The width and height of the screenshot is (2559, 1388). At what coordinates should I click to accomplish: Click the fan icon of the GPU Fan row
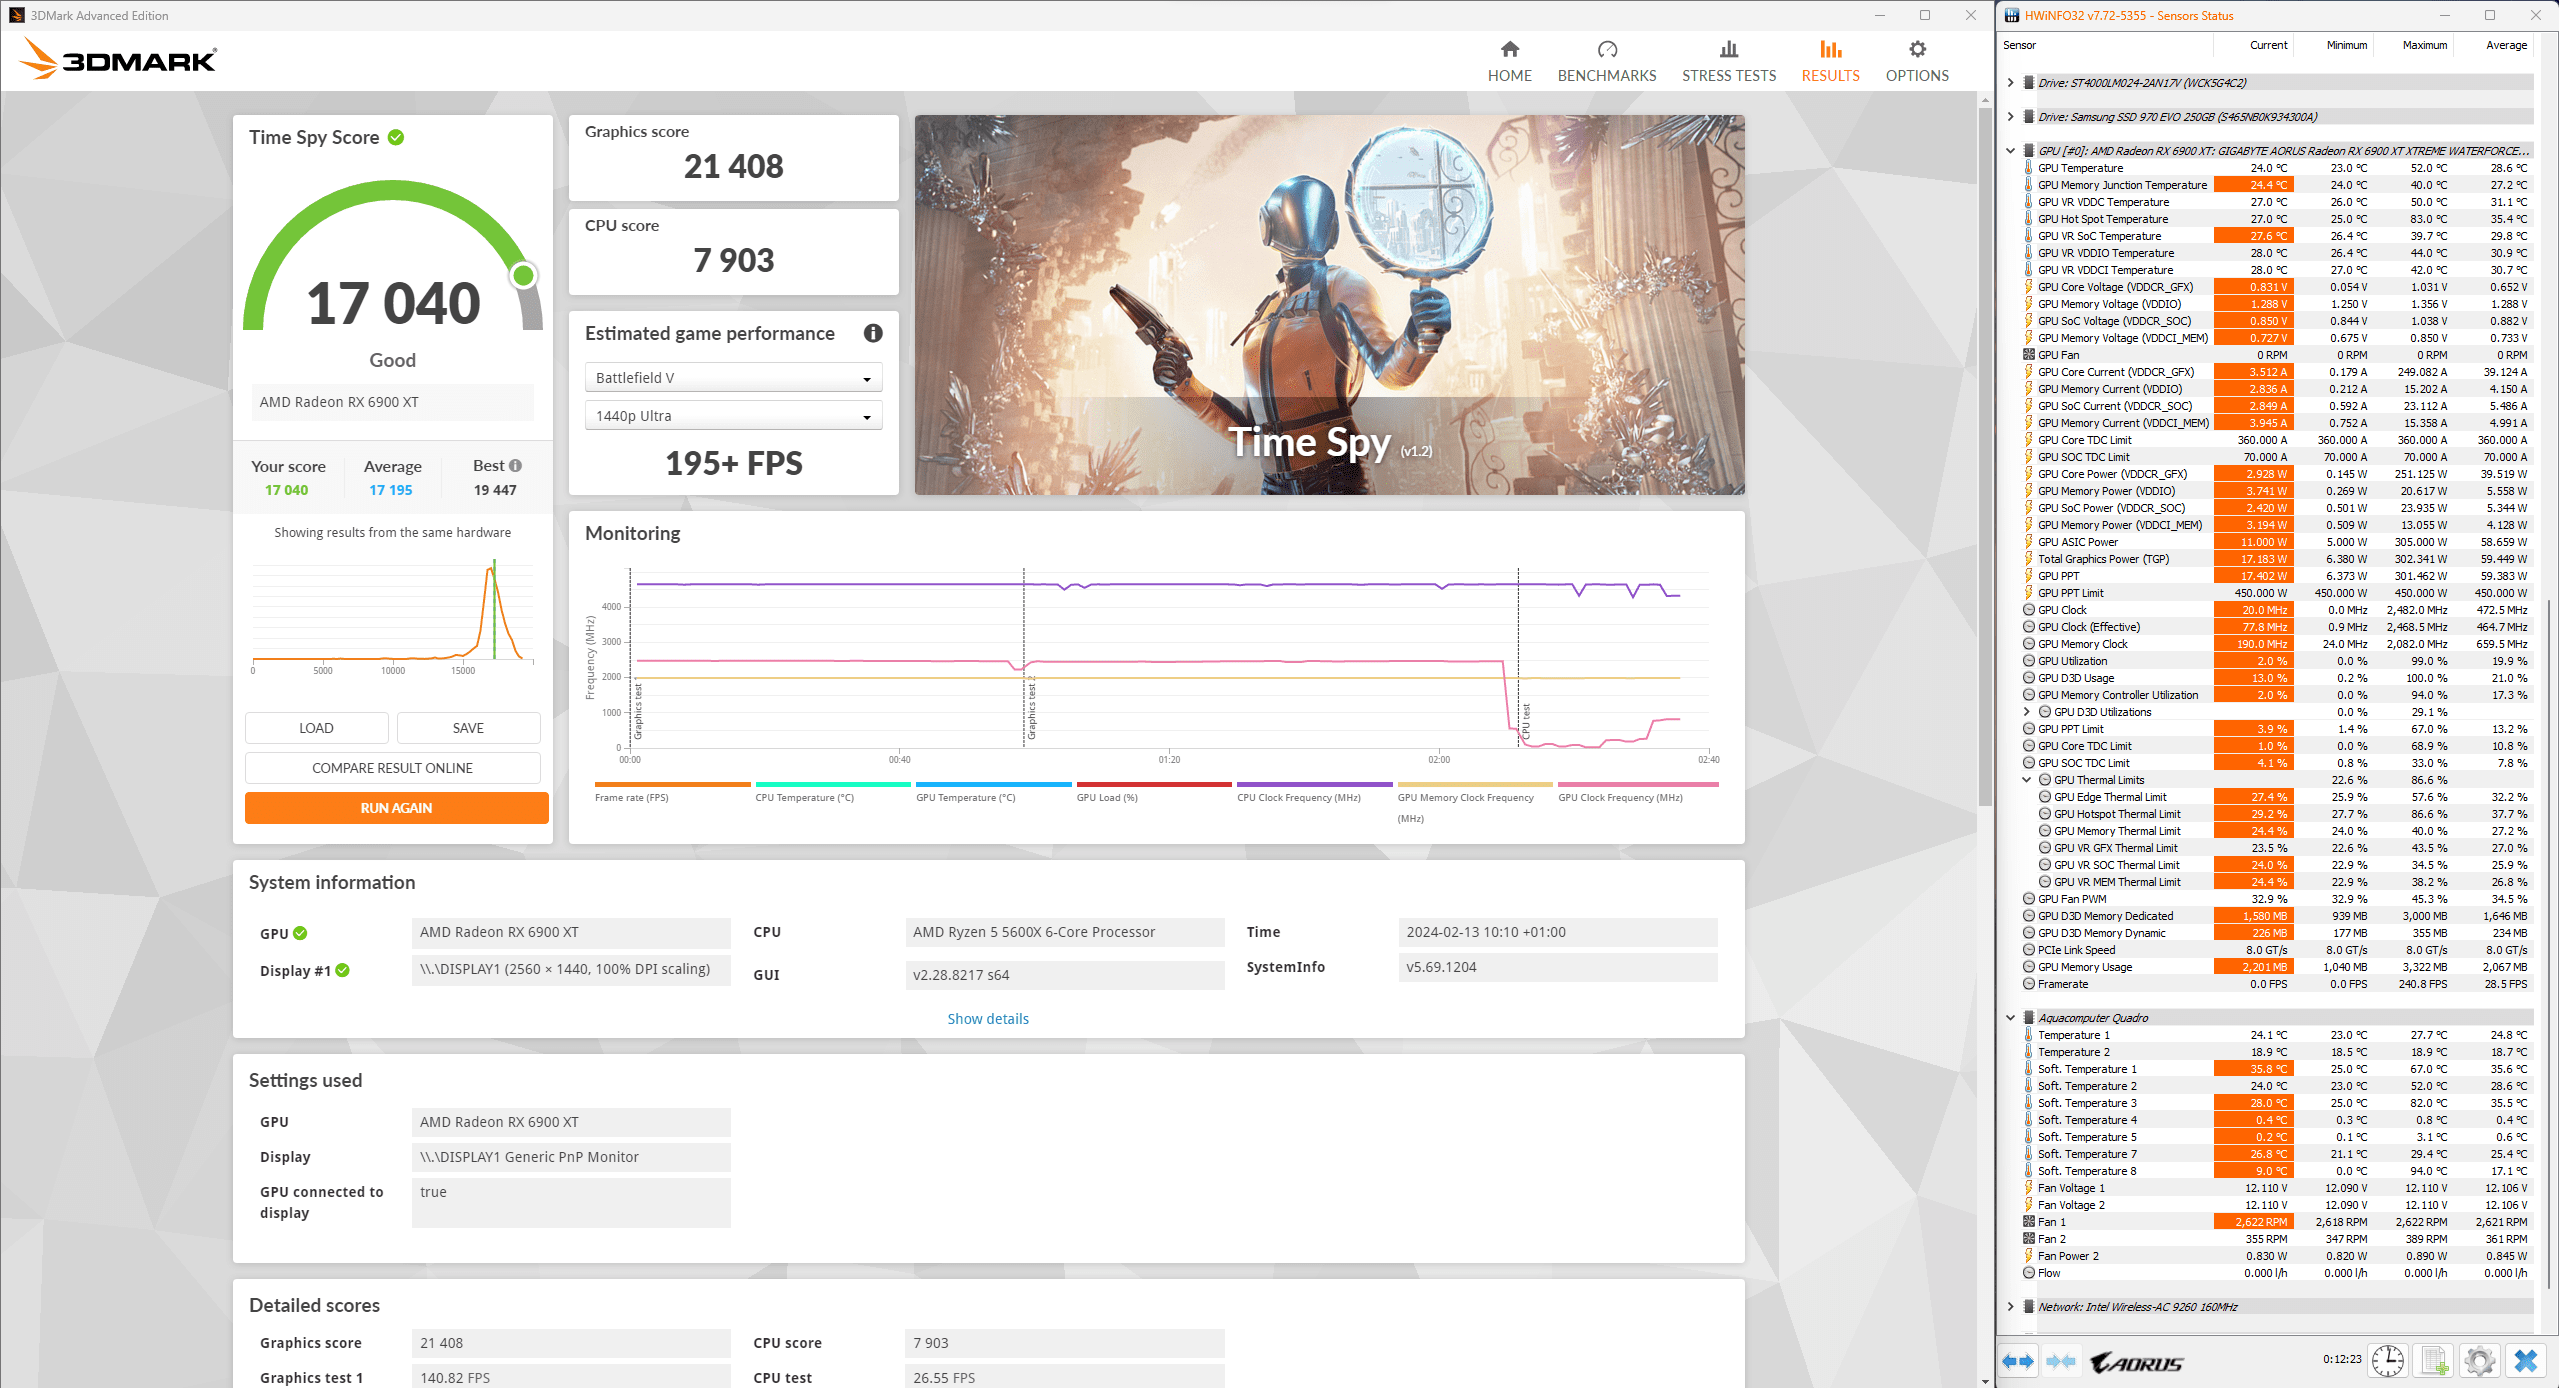[2029, 355]
